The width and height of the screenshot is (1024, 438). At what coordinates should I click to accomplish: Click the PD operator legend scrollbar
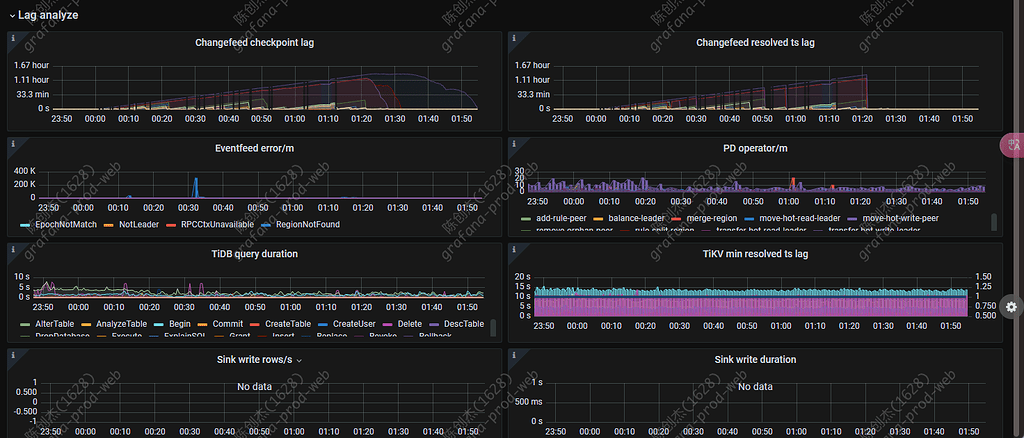point(993,222)
